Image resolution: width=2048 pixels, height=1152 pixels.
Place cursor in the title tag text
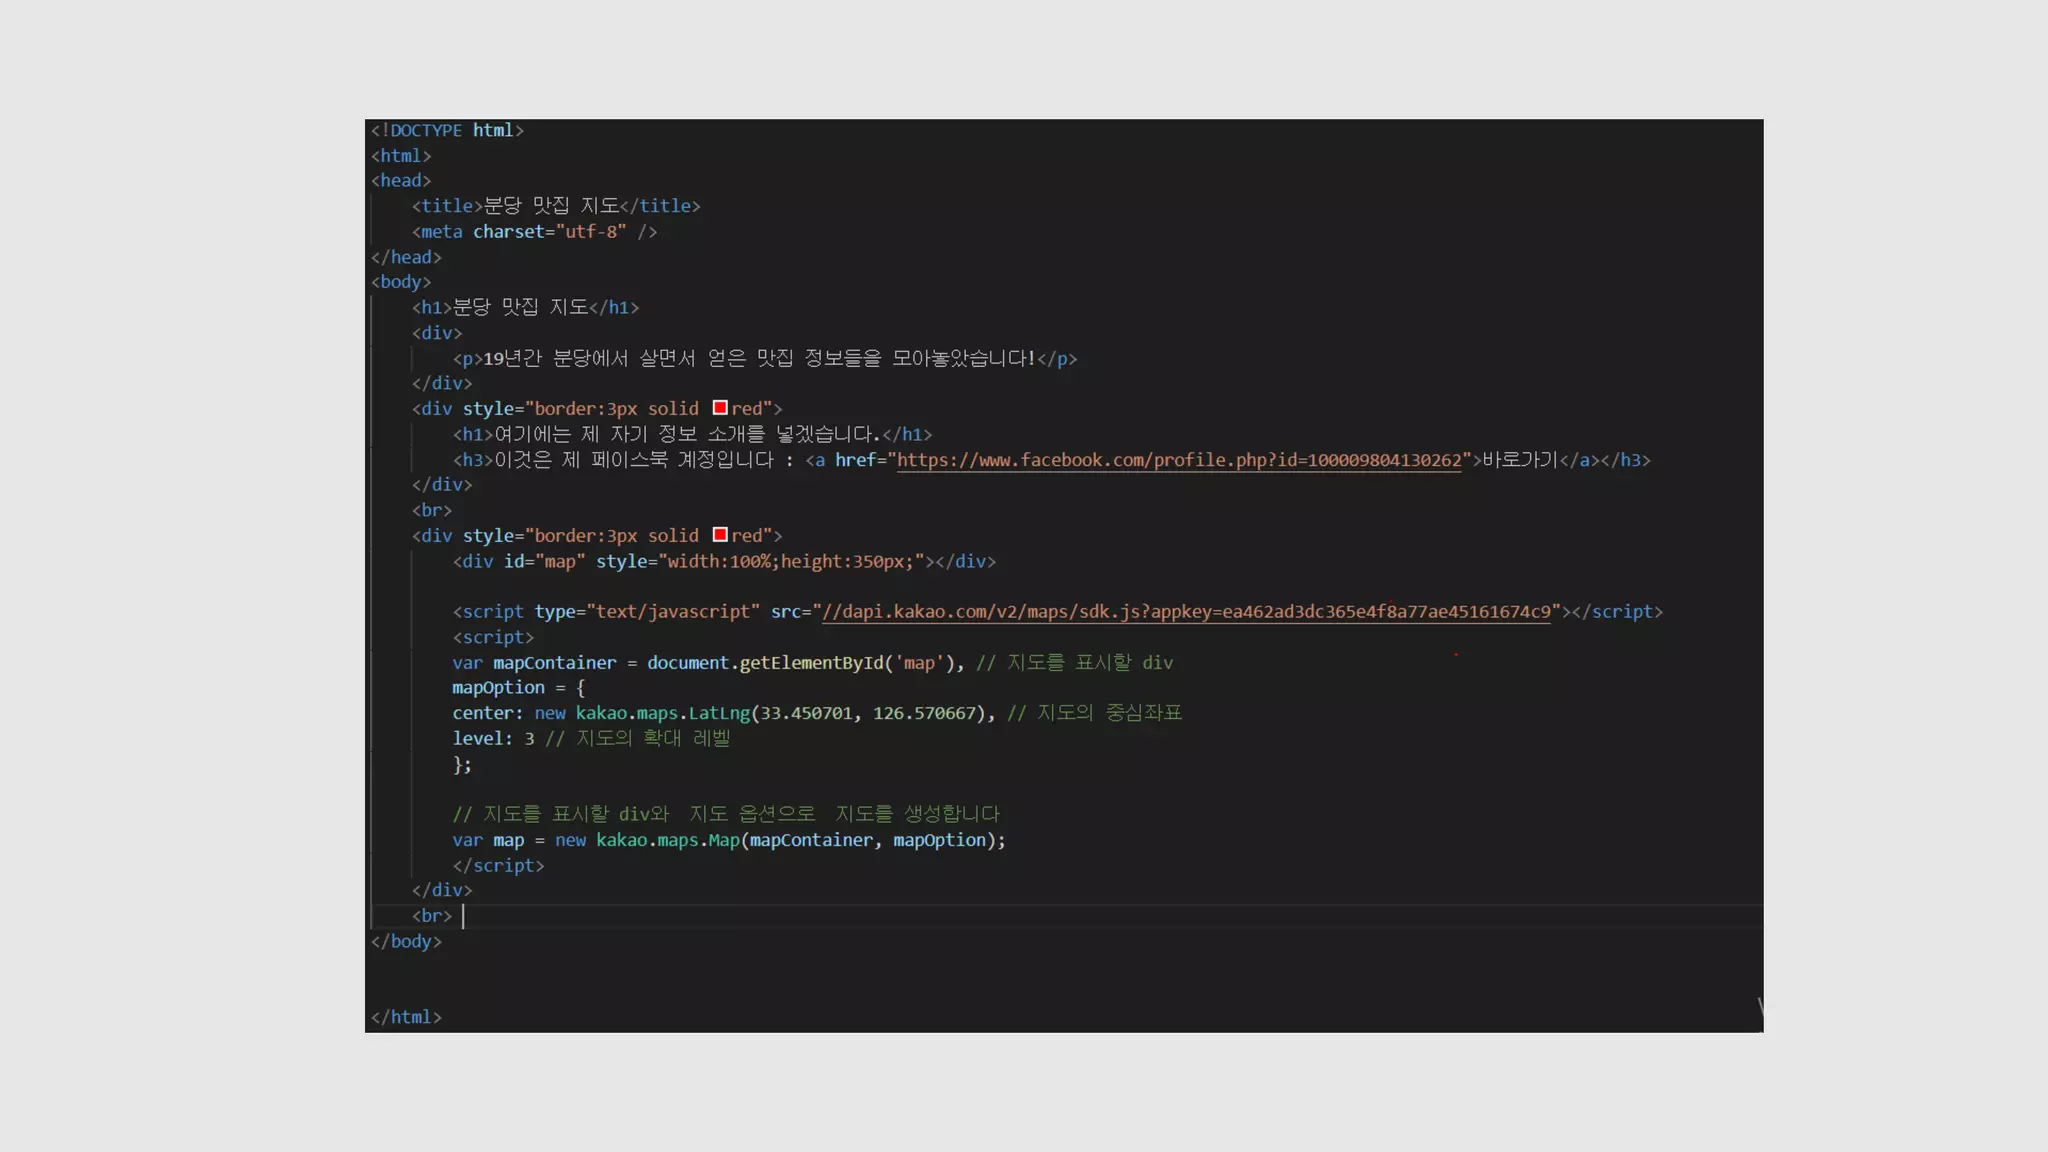click(x=550, y=206)
